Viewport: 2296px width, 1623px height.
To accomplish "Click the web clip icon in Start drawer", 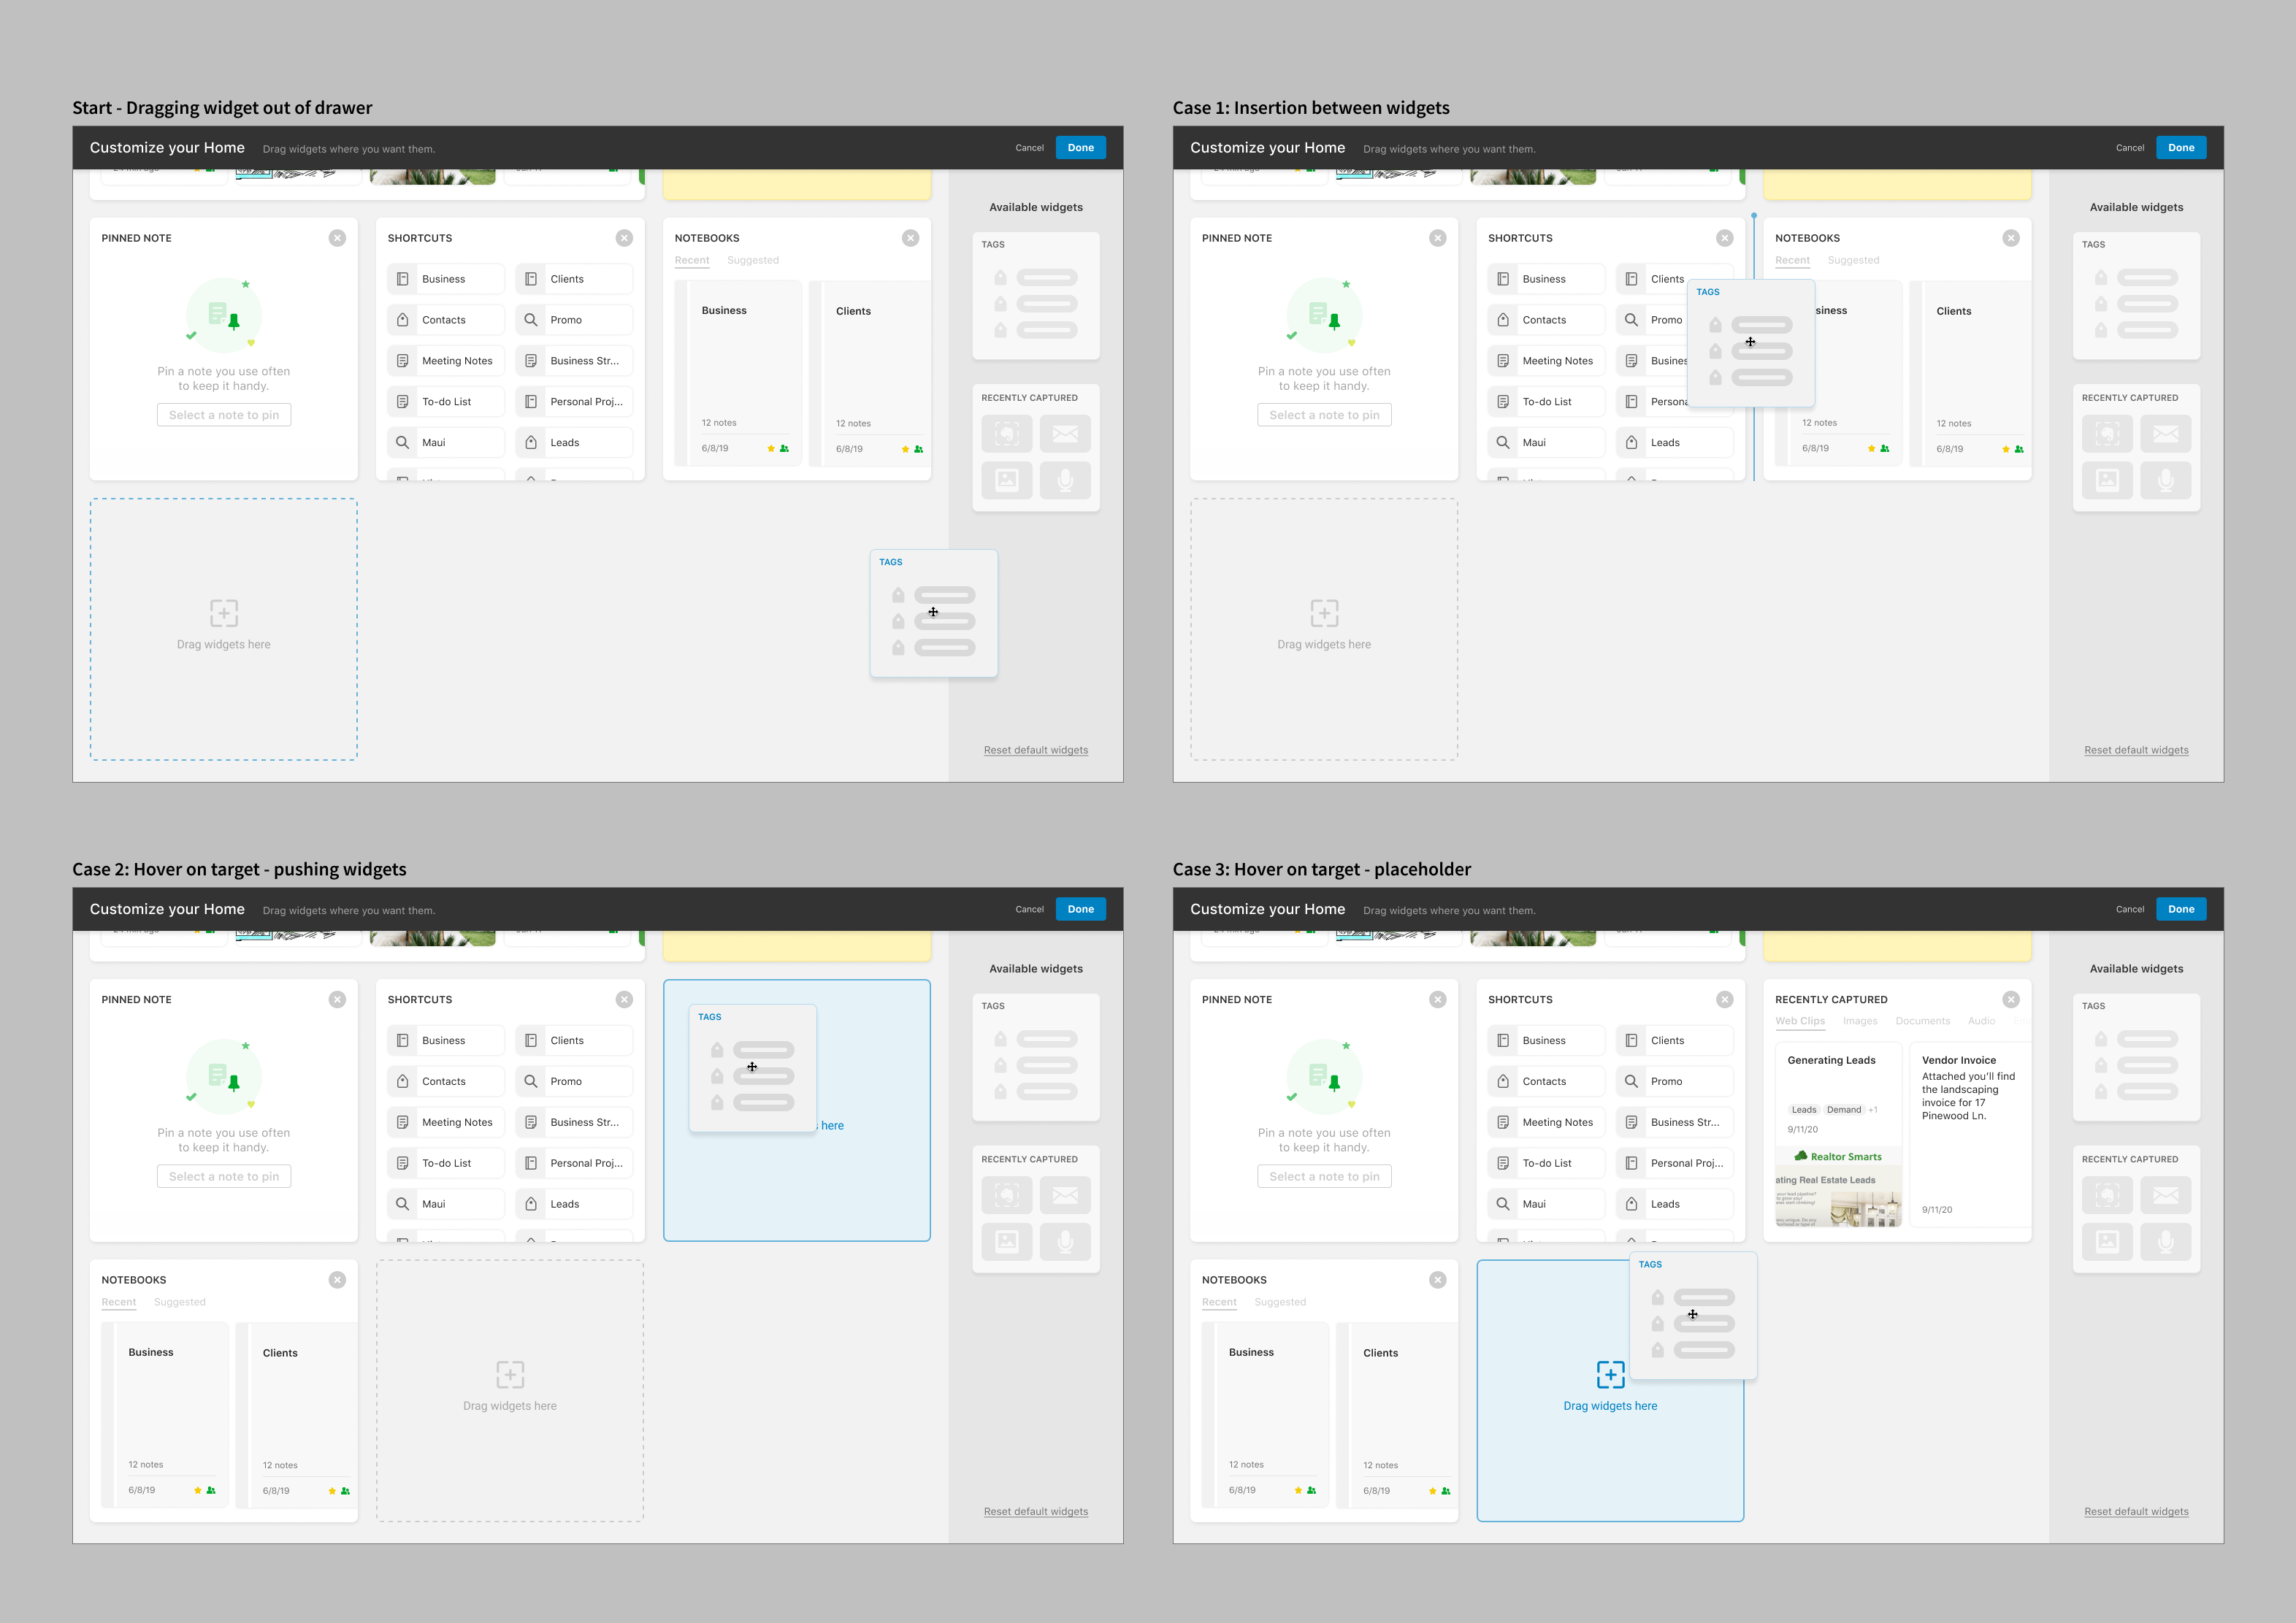I will 1007,434.
